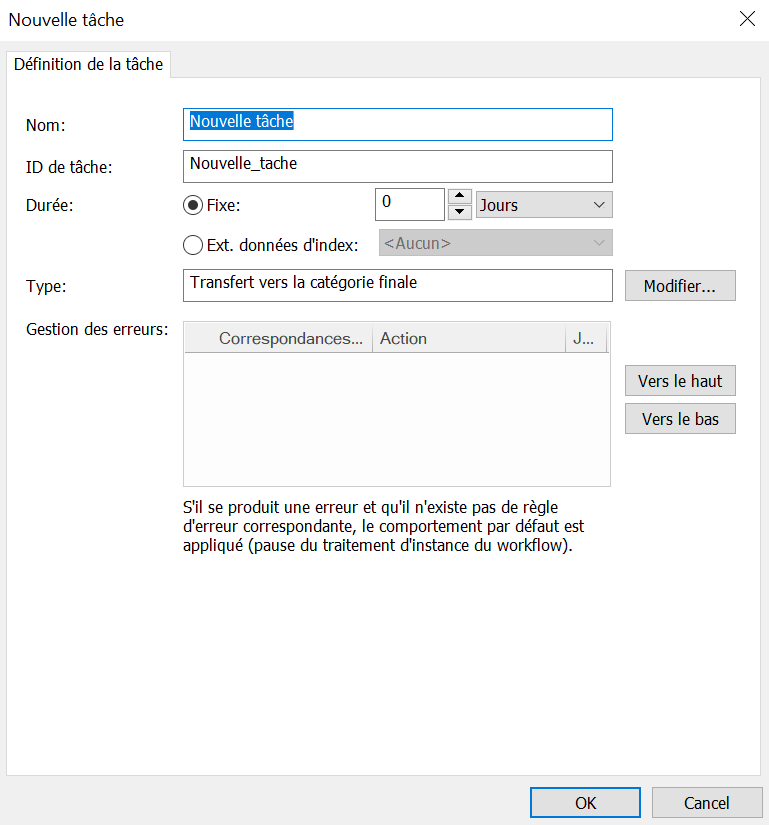Open the Jours unit dropdown
The image size is (769, 825).
coord(544,205)
